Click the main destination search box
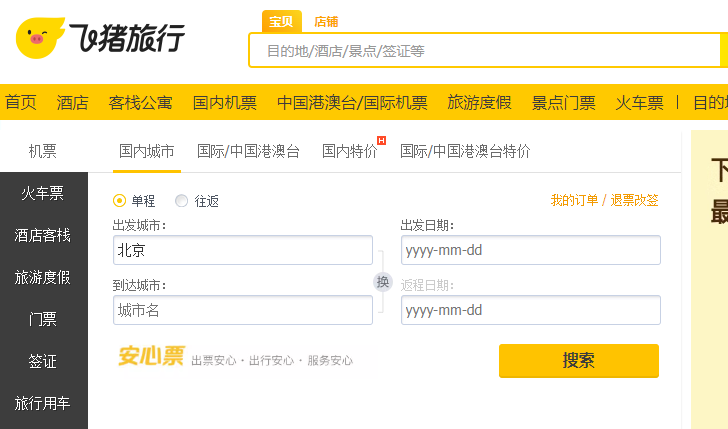The height and width of the screenshot is (429, 728). (x=485, y=51)
